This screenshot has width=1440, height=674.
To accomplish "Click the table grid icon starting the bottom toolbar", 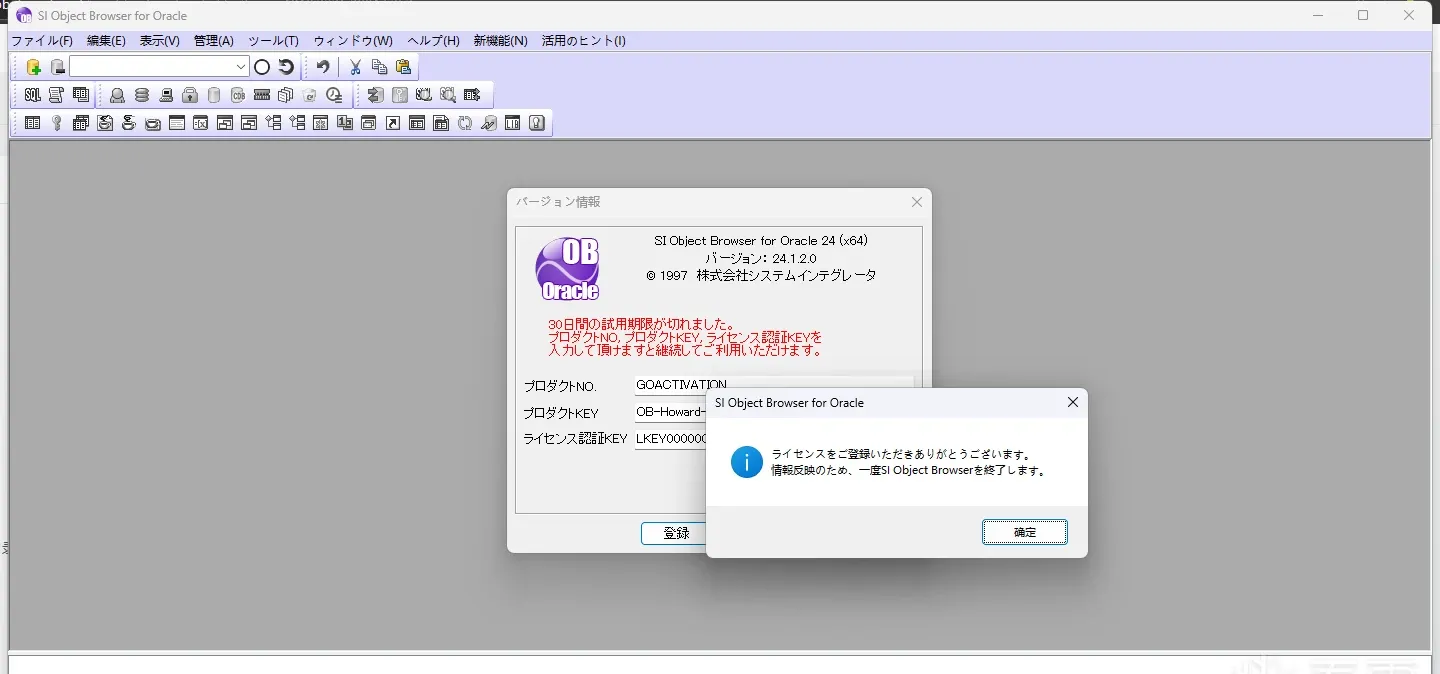I will tap(32, 123).
